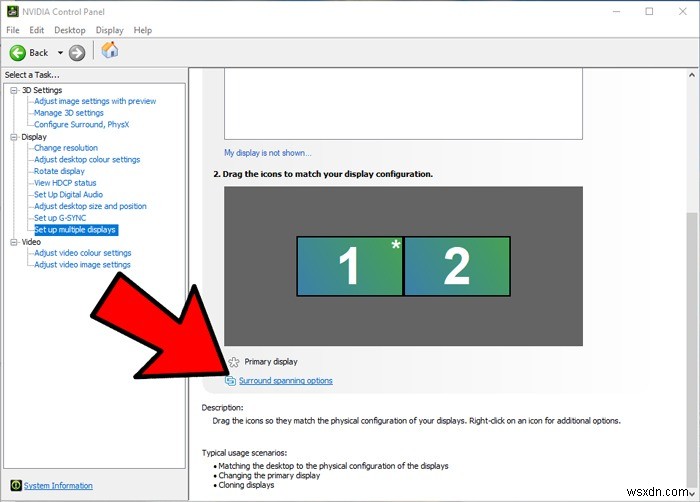Open Rotate display task

[x=59, y=171]
